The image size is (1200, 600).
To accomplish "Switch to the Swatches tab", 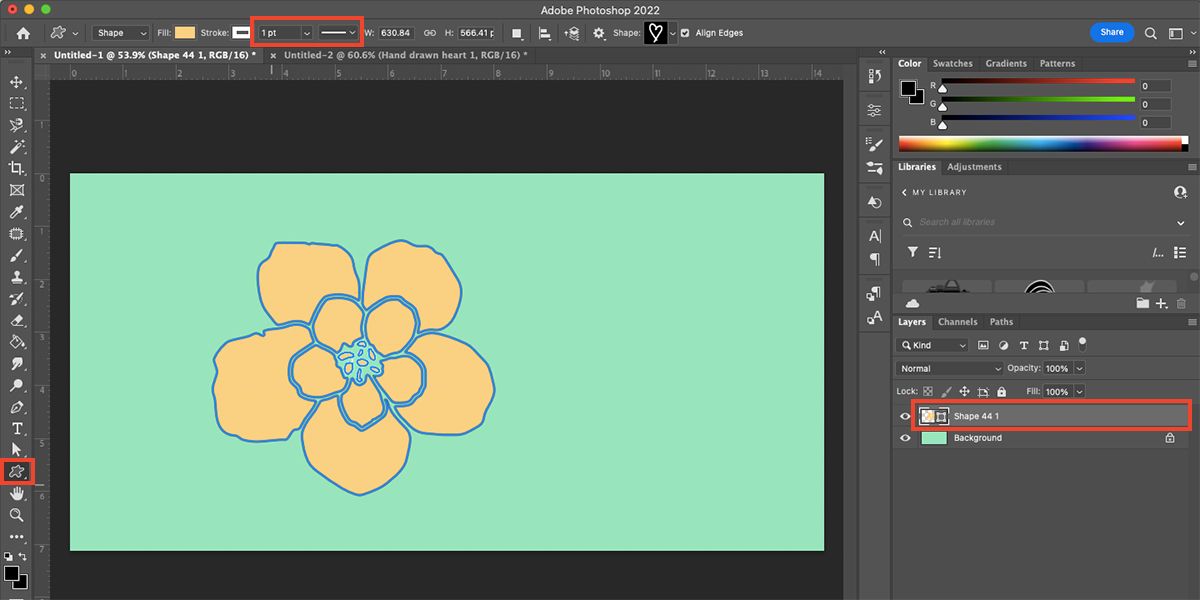I will coord(952,63).
